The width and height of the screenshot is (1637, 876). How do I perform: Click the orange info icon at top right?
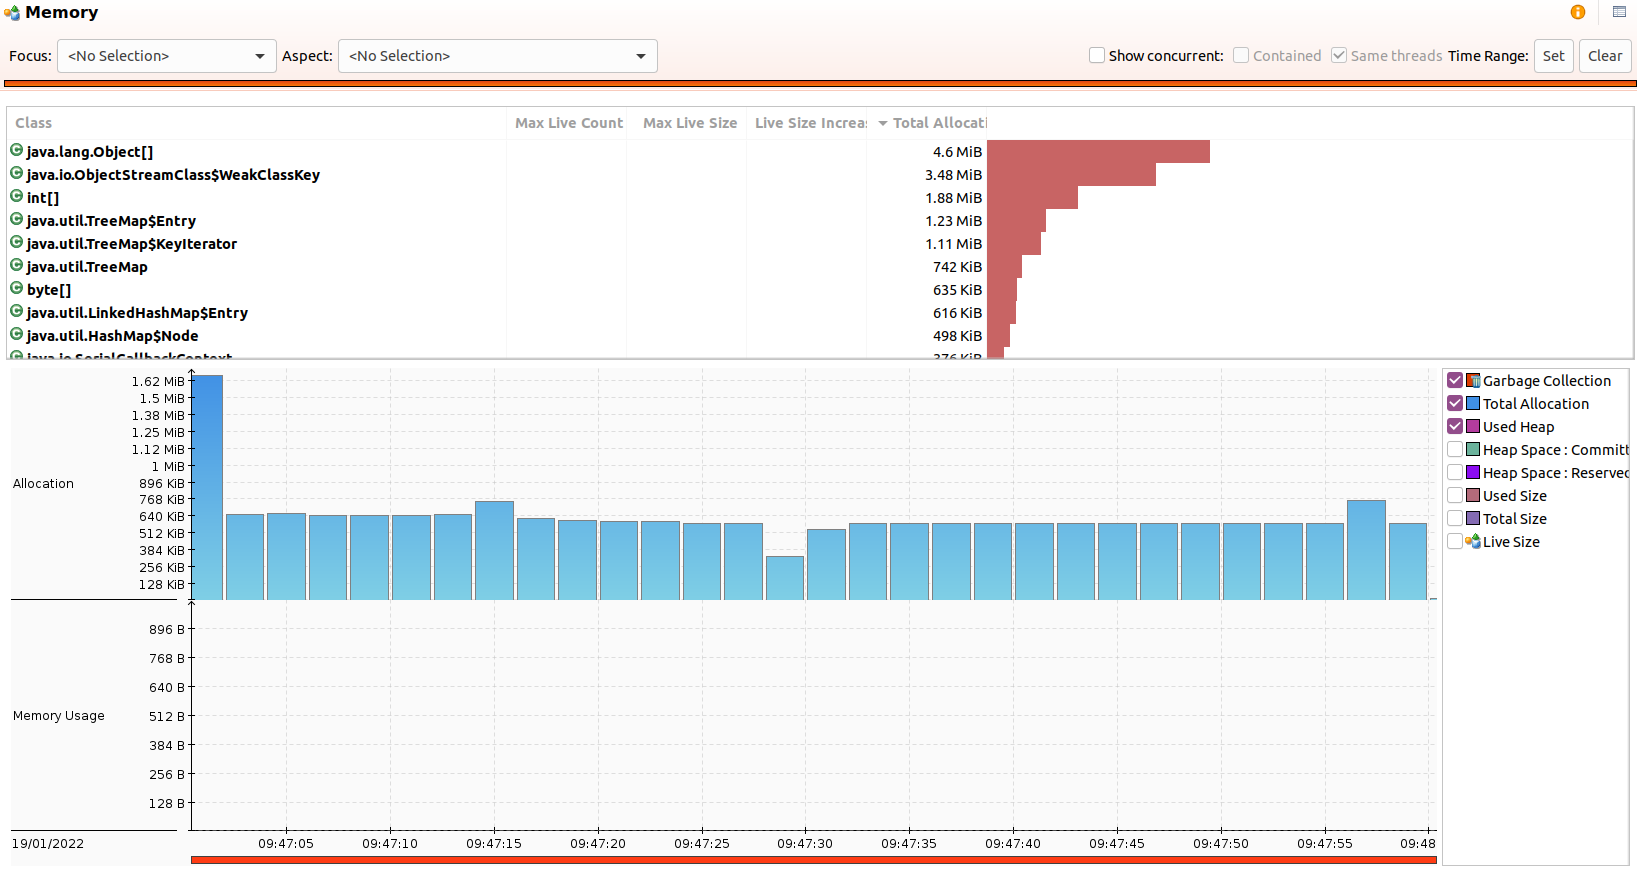pos(1578,12)
